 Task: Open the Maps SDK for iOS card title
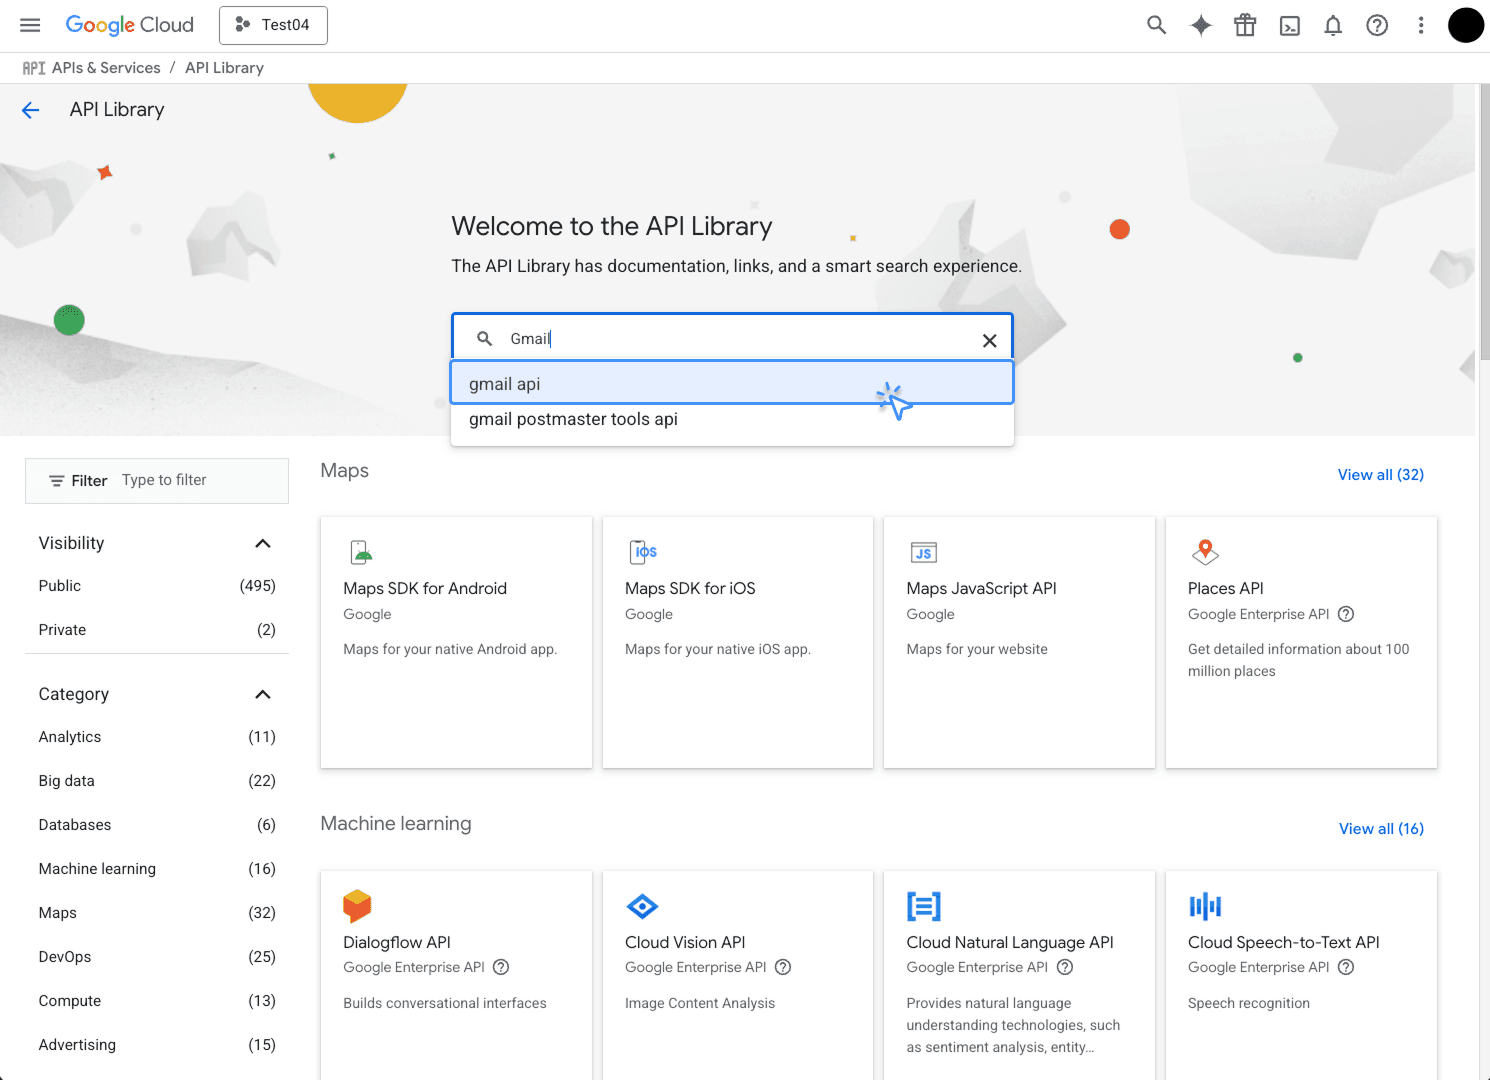tap(690, 589)
